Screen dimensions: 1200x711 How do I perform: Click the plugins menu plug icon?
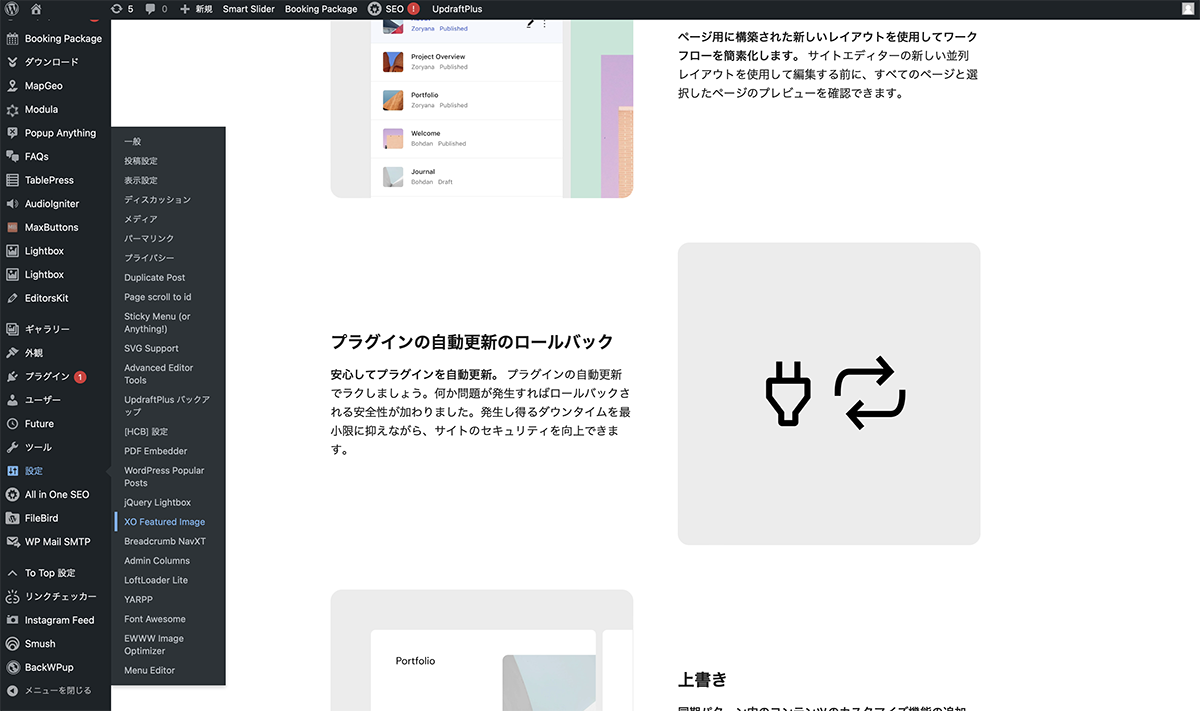coord(13,377)
